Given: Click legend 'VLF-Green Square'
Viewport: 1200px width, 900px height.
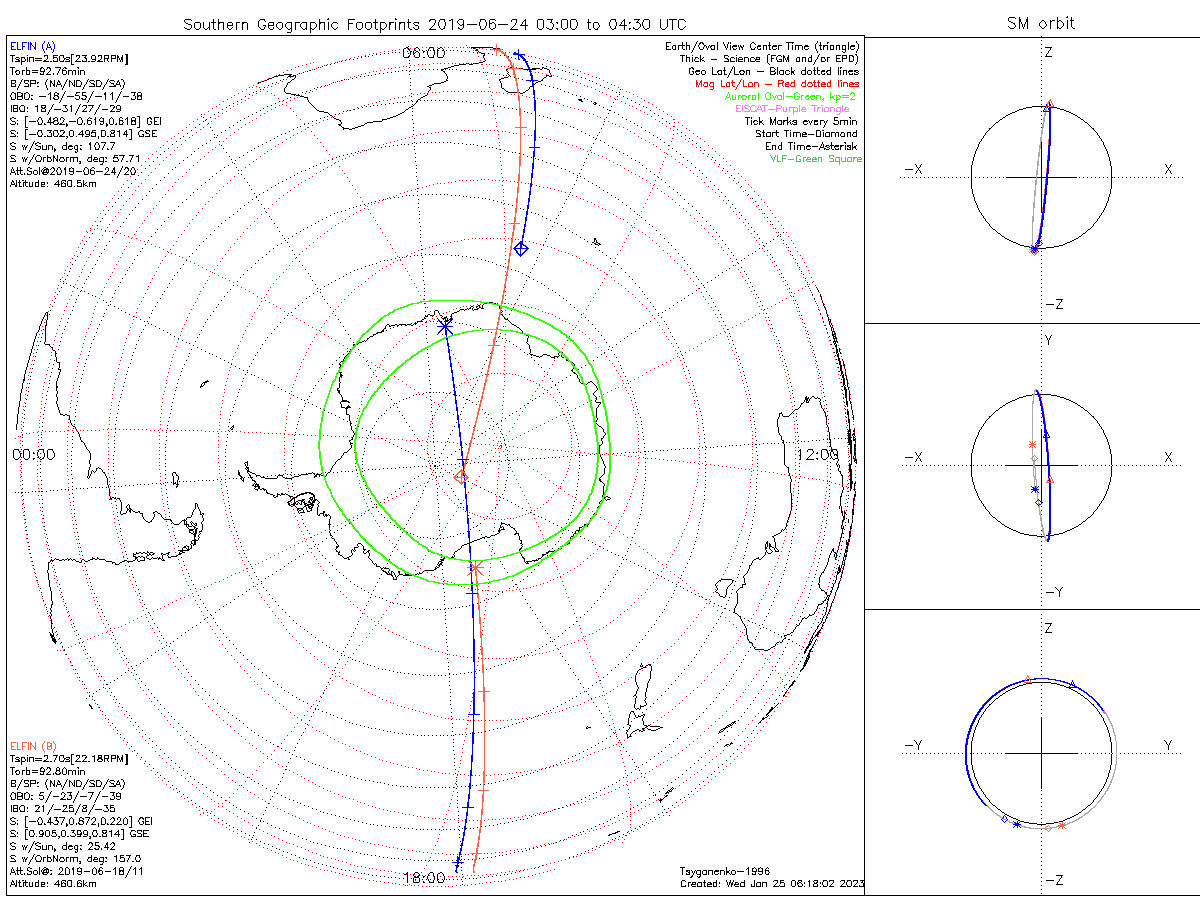Looking at the screenshot, I should (x=815, y=158).
